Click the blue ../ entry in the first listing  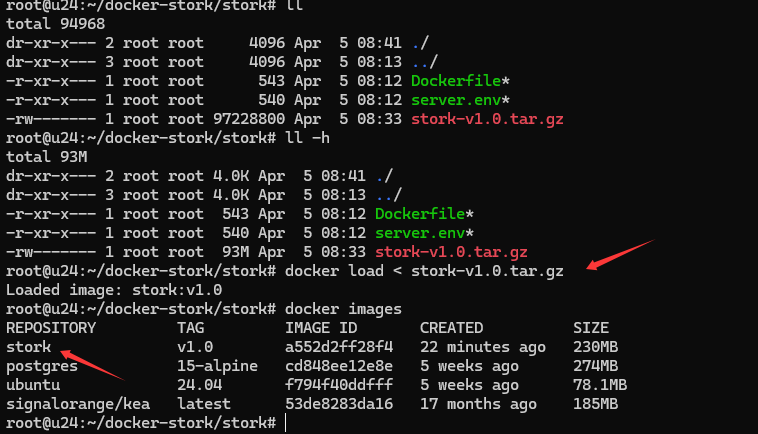tap(424, 62)
